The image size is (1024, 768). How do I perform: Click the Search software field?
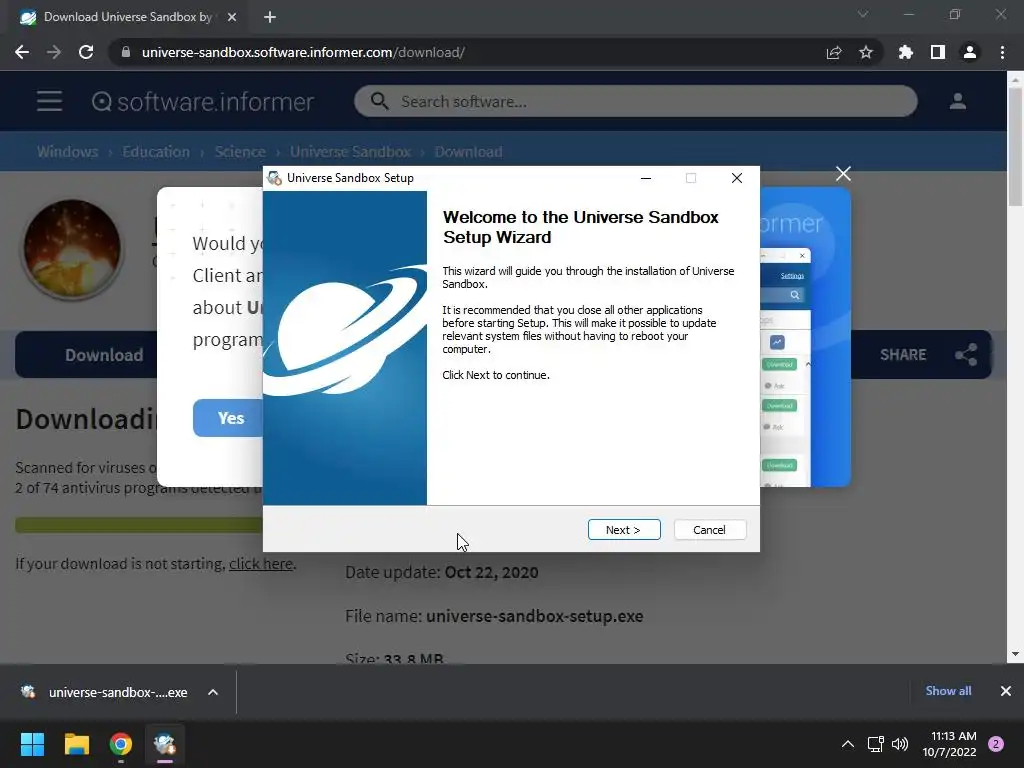click(x=635, y=101)
